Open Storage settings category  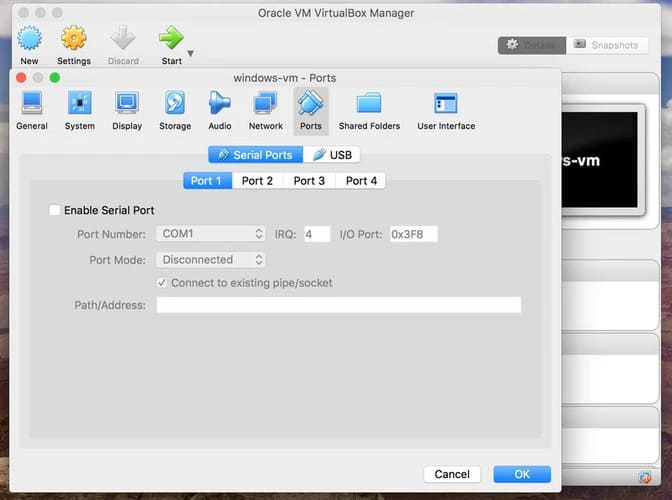click(175, 111)
